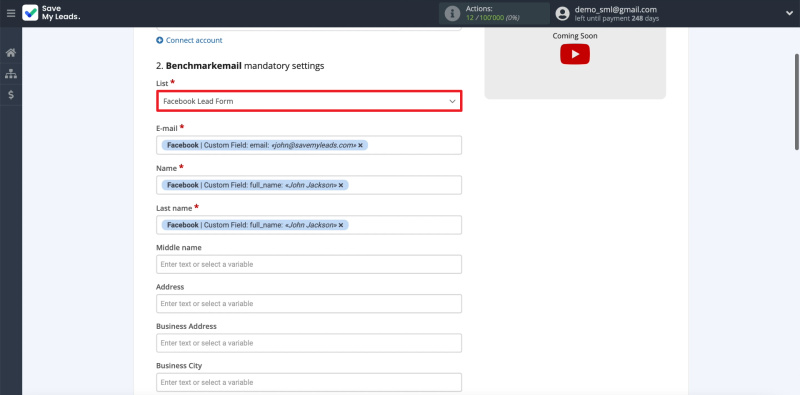
Task: Click the Actions counter 12 / 100'000 text
Action: click(492, 18)
